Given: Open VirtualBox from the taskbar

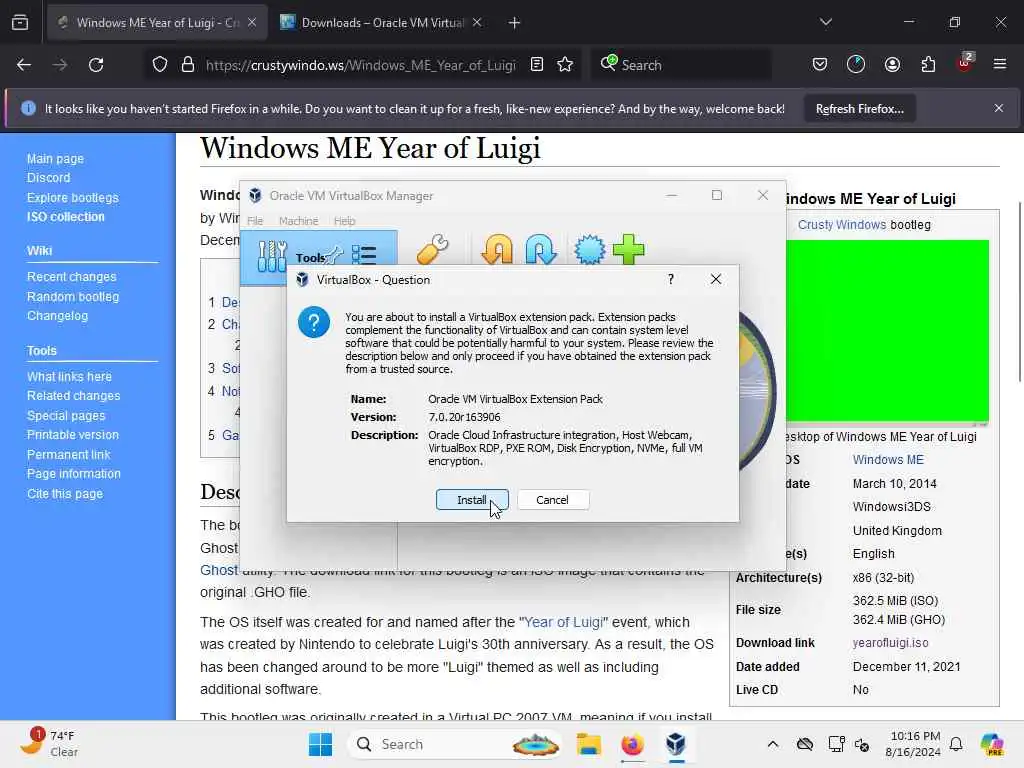Looking at the screenshot, I should pos(676,744).
